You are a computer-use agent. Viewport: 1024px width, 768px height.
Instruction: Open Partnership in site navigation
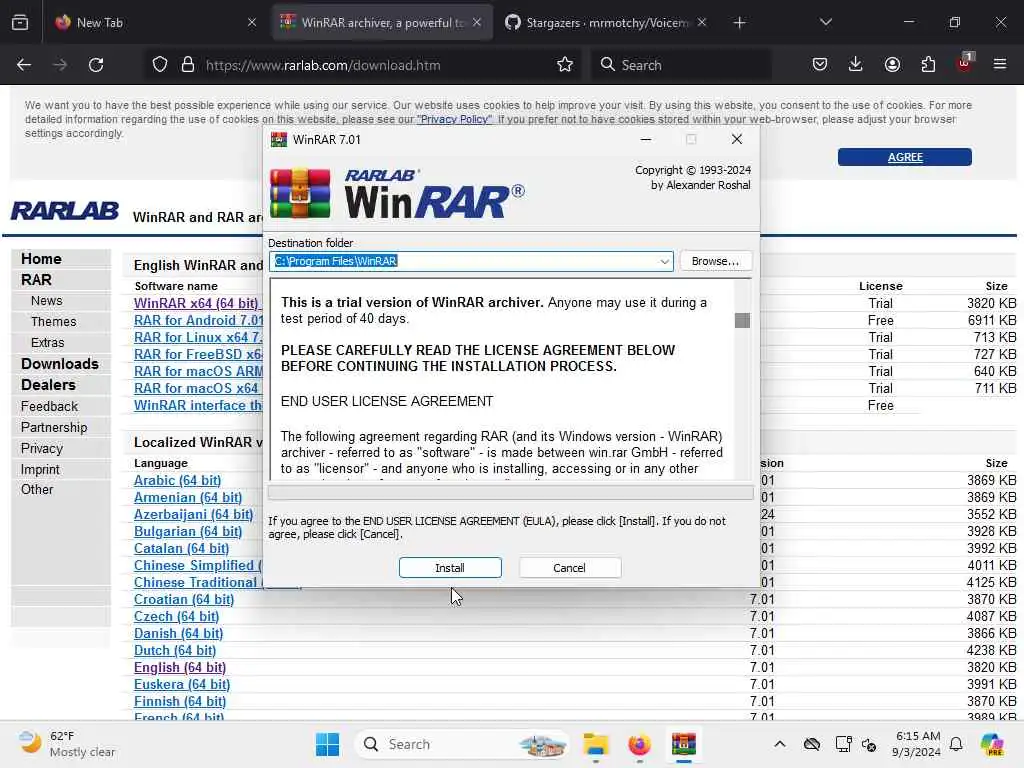coord(54,427)
